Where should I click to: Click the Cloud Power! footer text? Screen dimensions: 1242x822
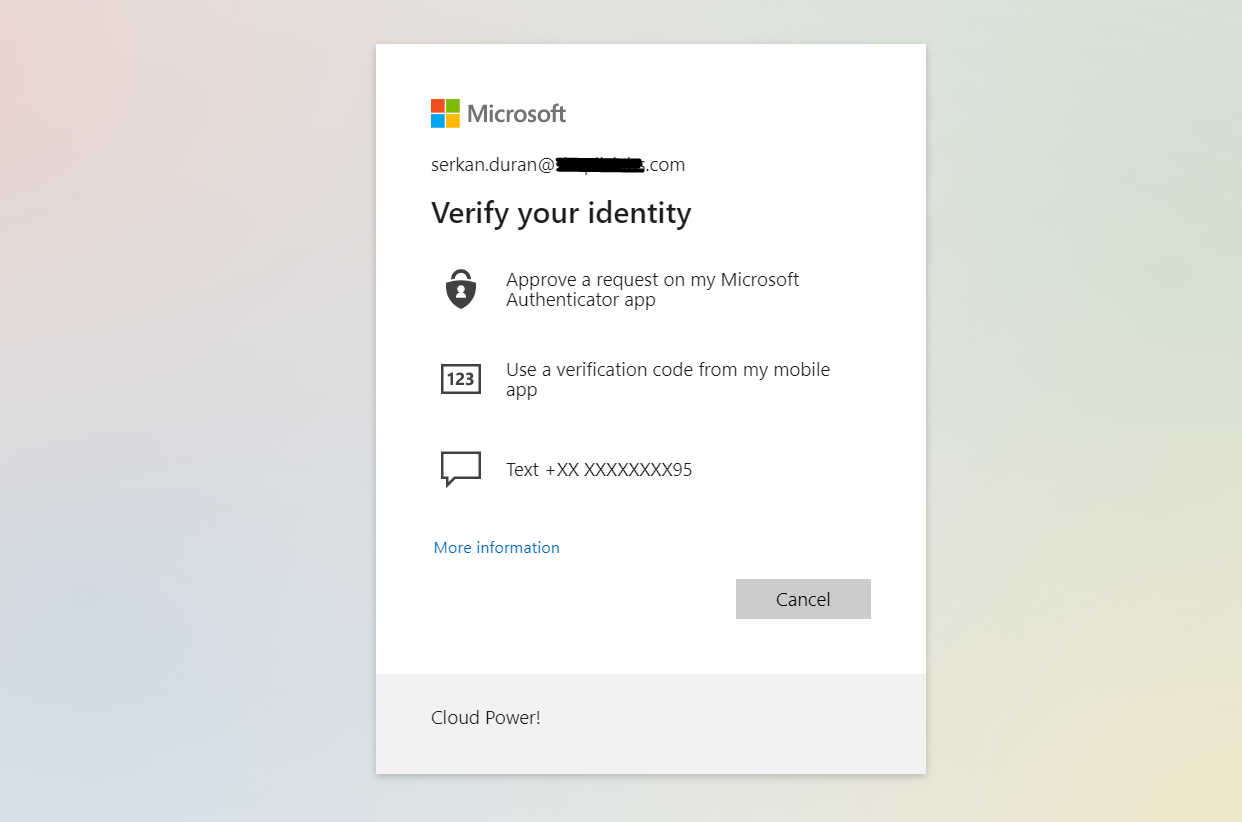pos(486,717)
